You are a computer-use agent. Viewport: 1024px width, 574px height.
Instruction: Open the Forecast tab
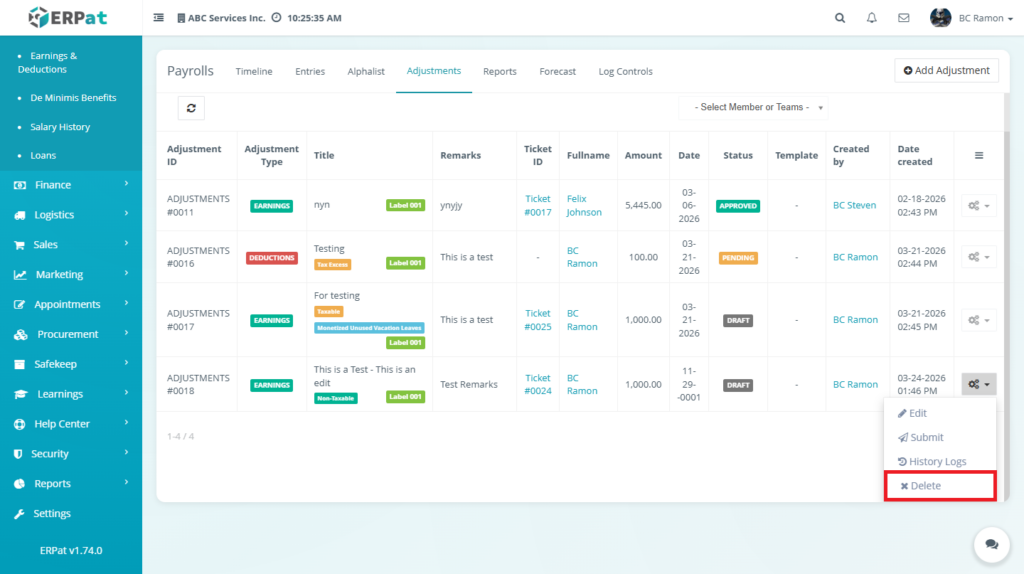tap(557, 72)
